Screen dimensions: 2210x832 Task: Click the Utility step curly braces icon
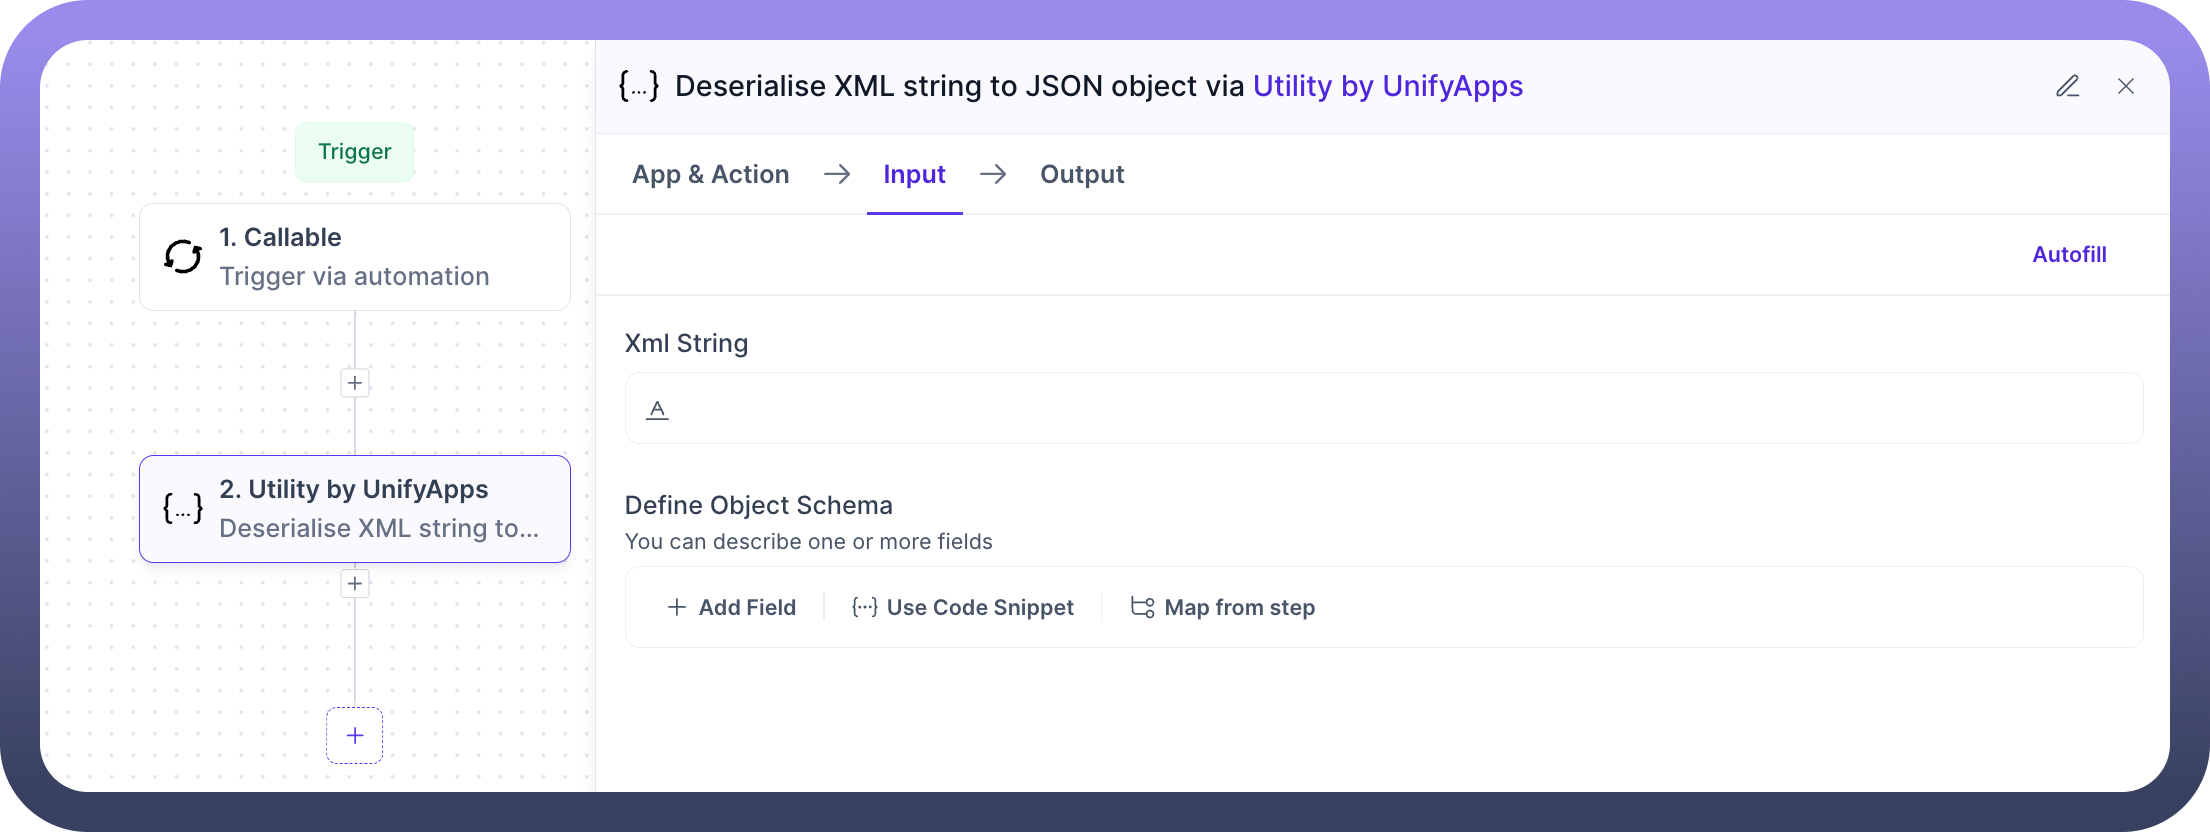[x=183, y=509]
